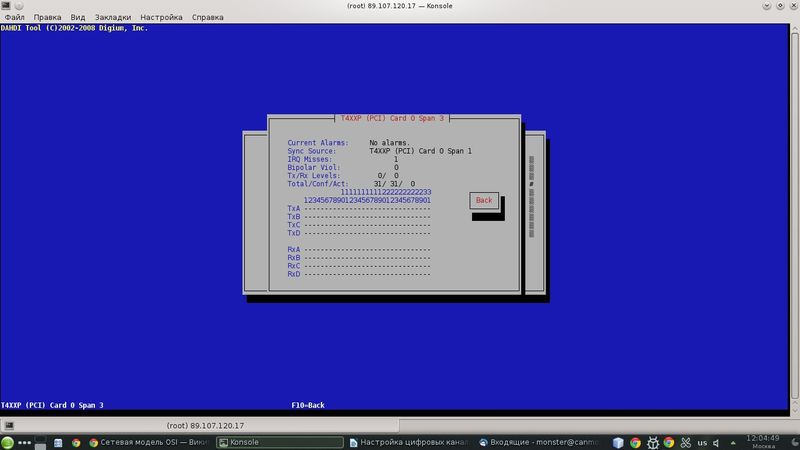Click the openSUSE application launcher icon

[8, 442]
